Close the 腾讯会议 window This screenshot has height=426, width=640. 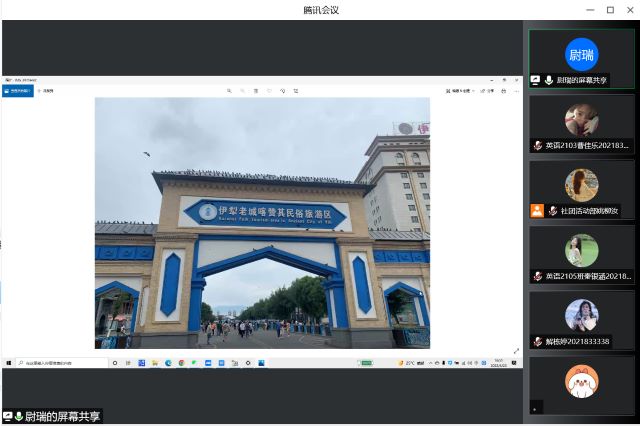[630, 10]
